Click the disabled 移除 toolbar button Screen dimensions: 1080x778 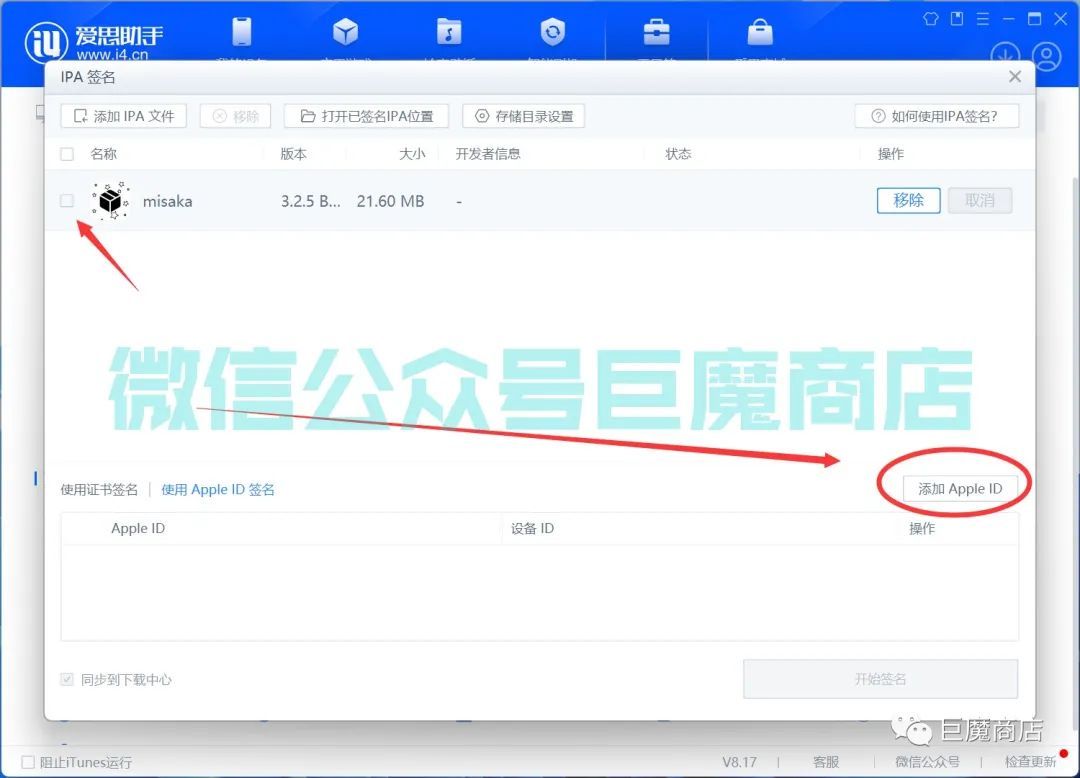pyautogui.click(x=236, y=116)
